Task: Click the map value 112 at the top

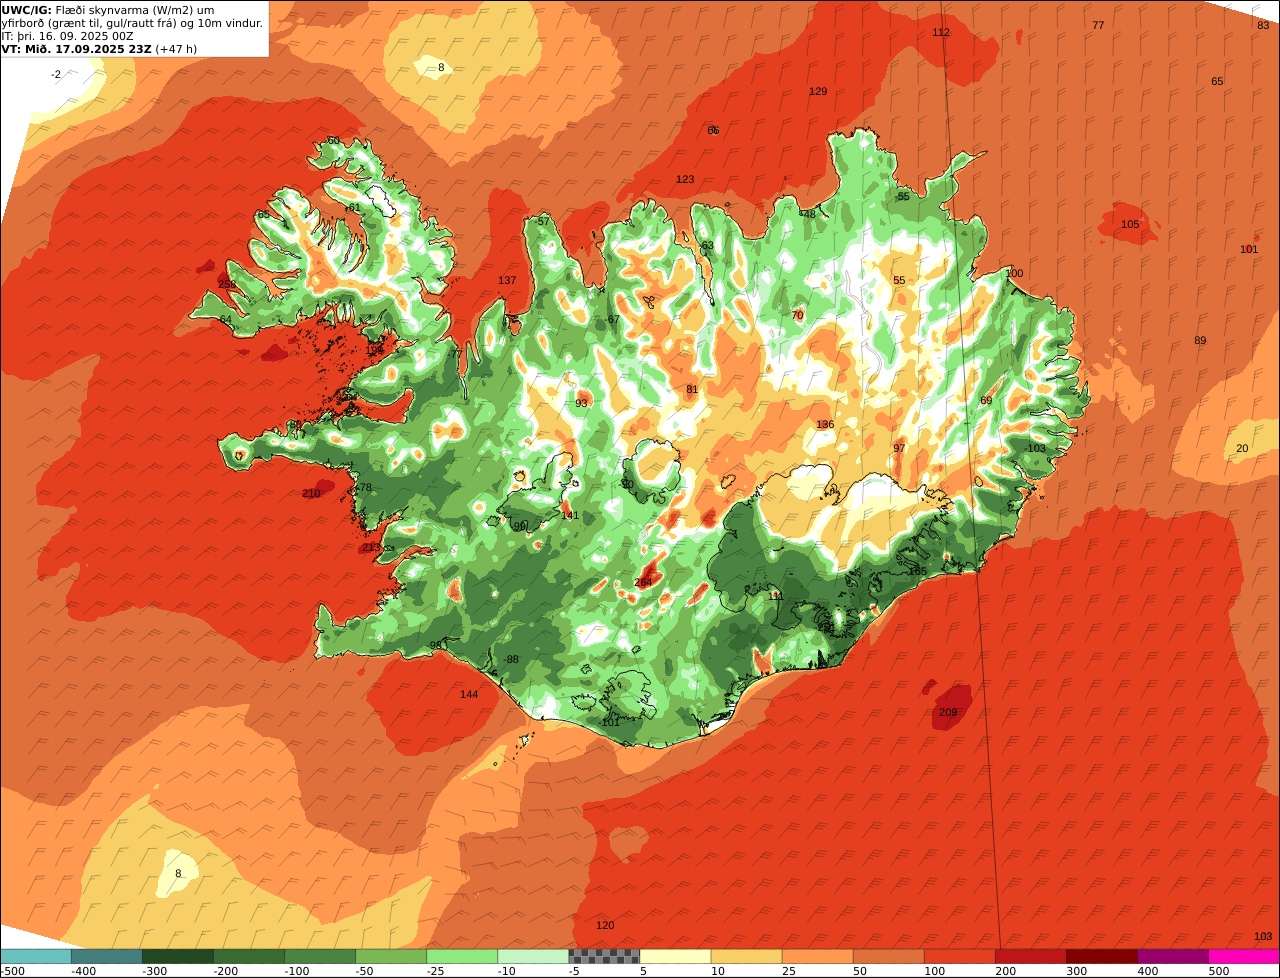Action: 941,32
